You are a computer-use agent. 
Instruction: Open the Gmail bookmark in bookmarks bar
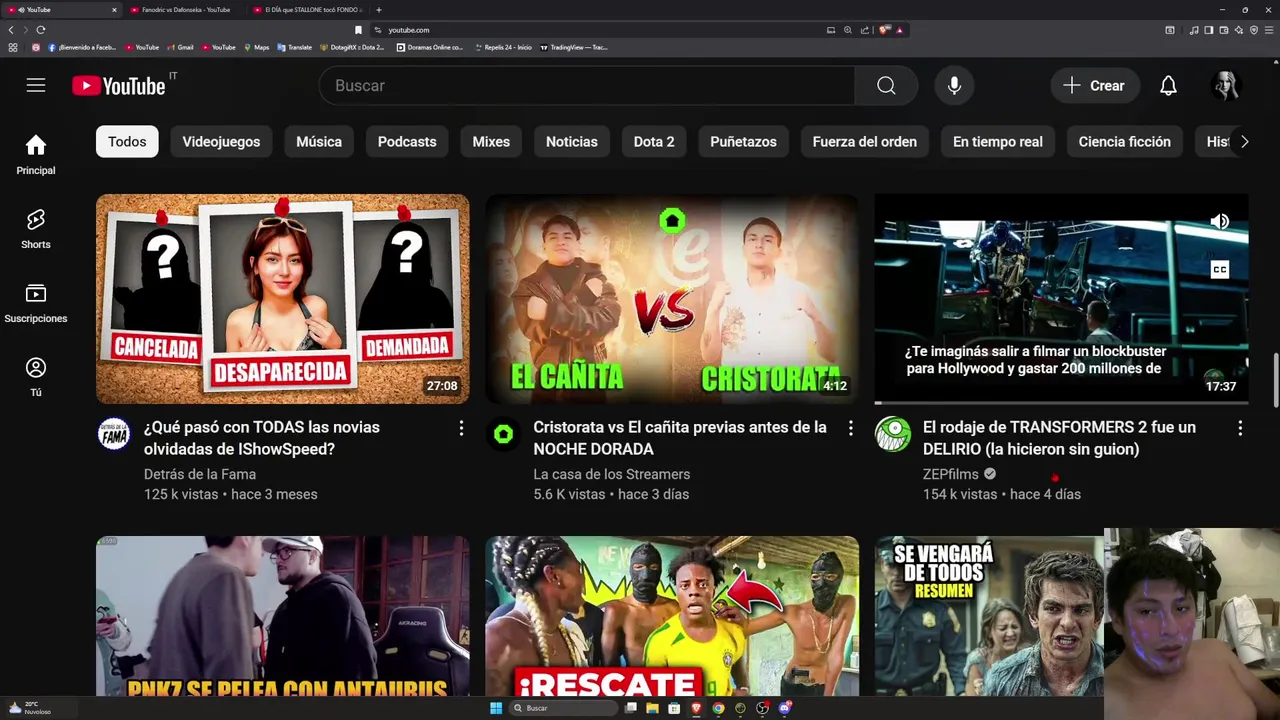click(180, 47)
